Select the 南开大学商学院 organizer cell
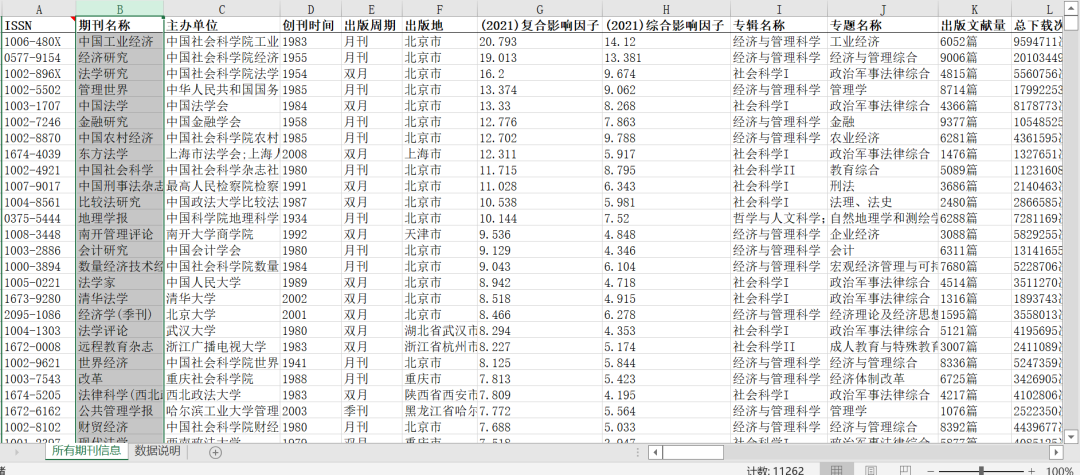Image resolution: width=1080 pixels, height=475 pixels. coord(222,235)
